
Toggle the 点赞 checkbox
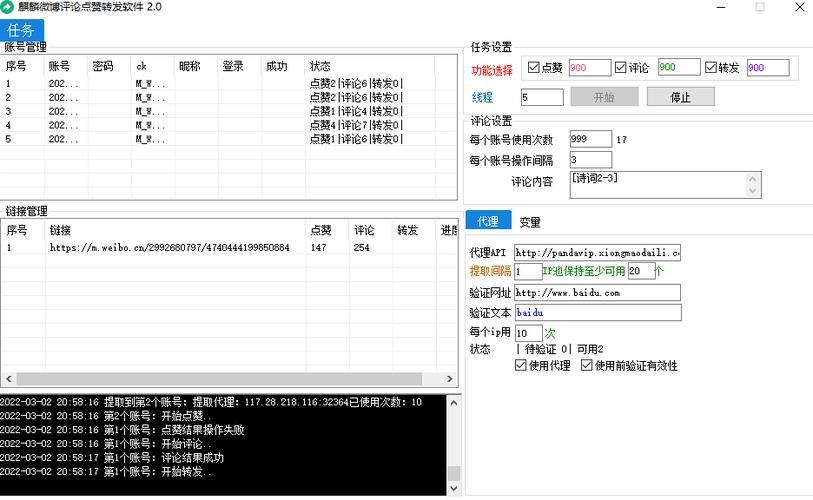coord(534,67)
